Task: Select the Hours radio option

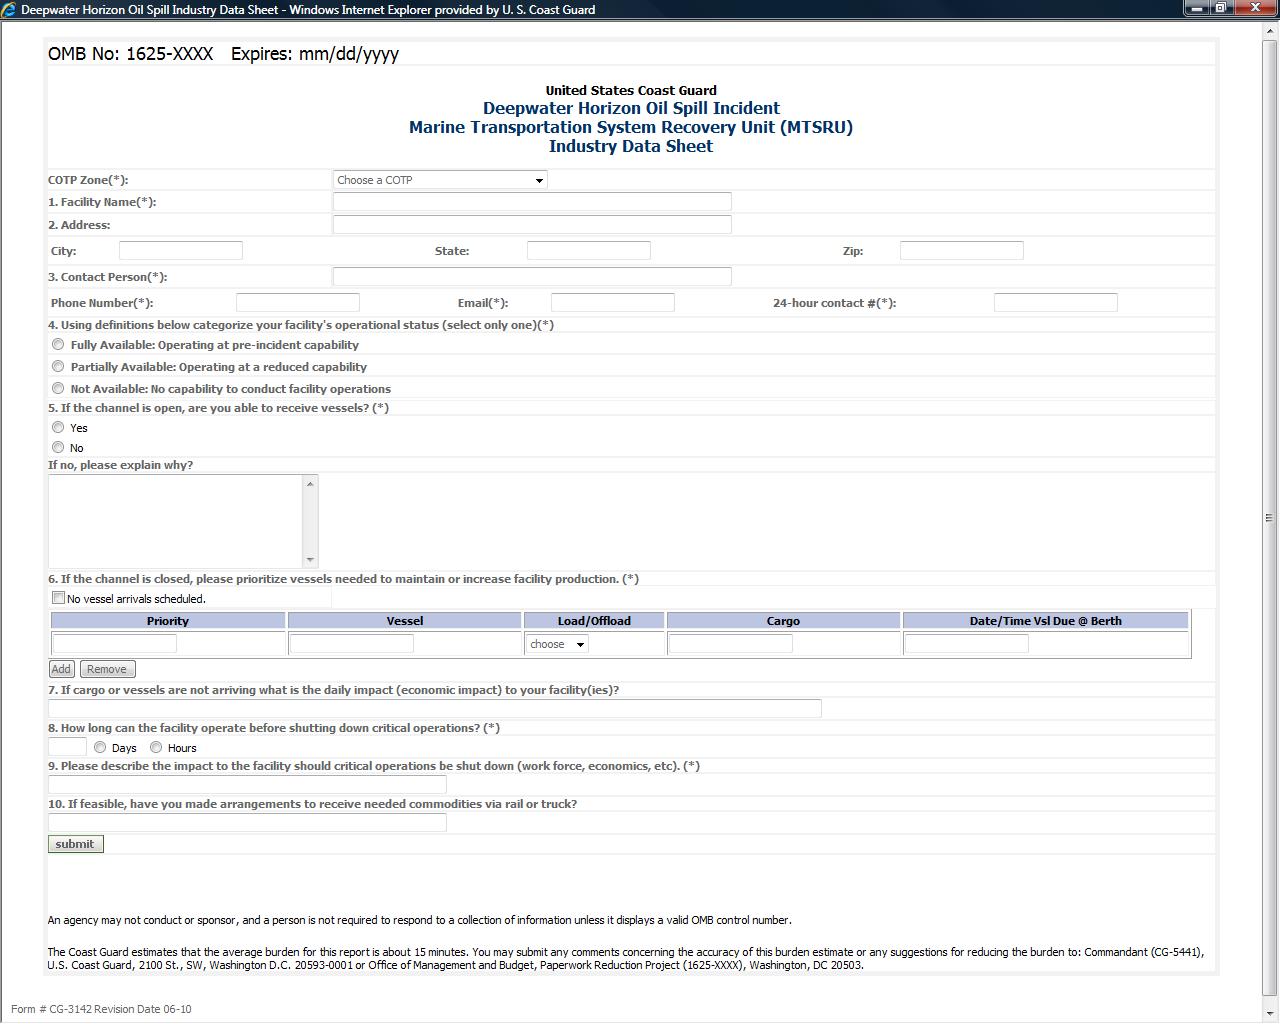Action: (156, 748)
